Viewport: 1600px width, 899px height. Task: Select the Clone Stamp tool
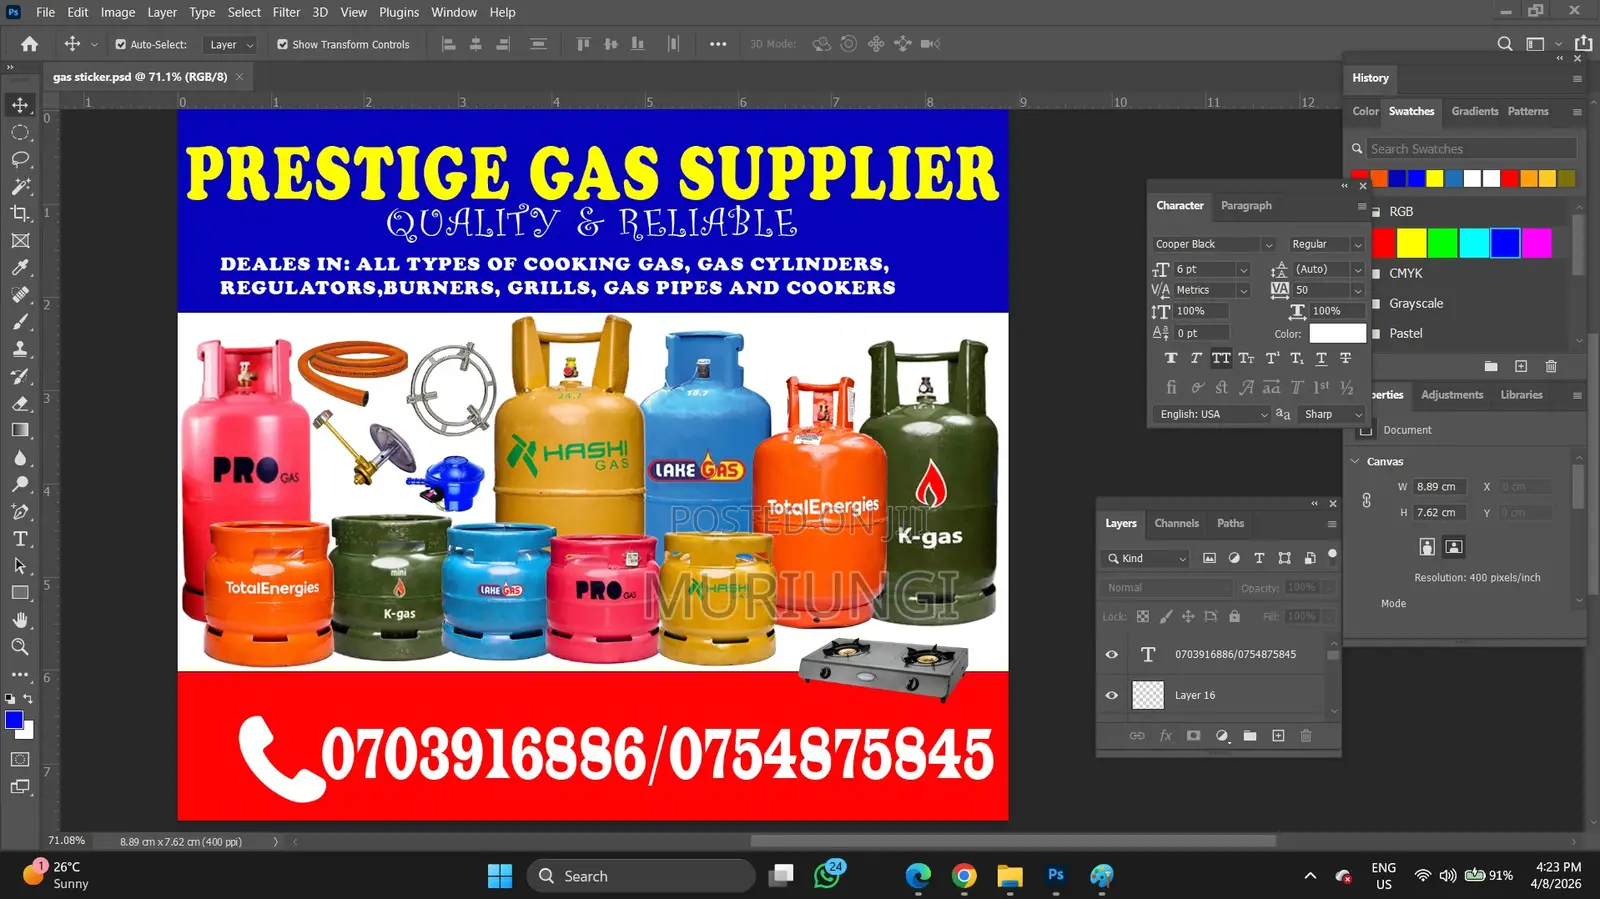(x=20, y=349)
